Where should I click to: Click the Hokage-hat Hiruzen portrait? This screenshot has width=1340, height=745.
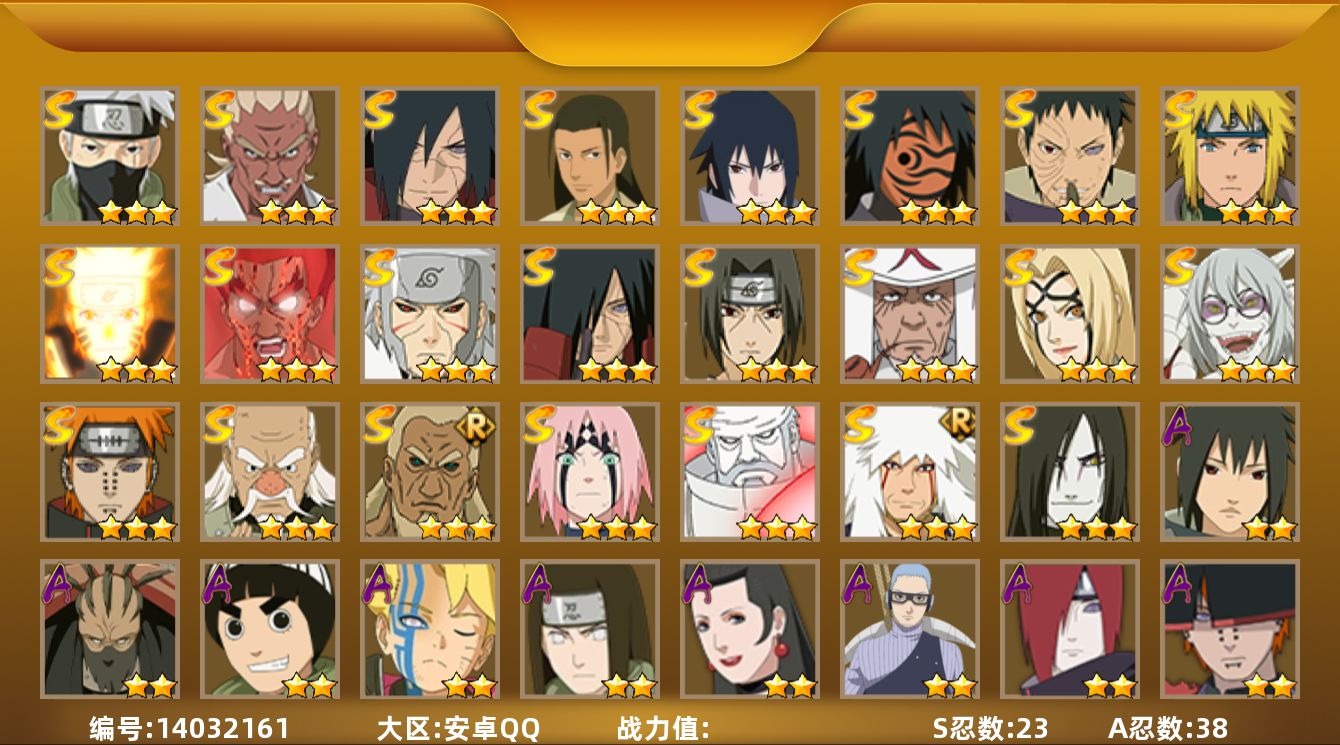910,314
